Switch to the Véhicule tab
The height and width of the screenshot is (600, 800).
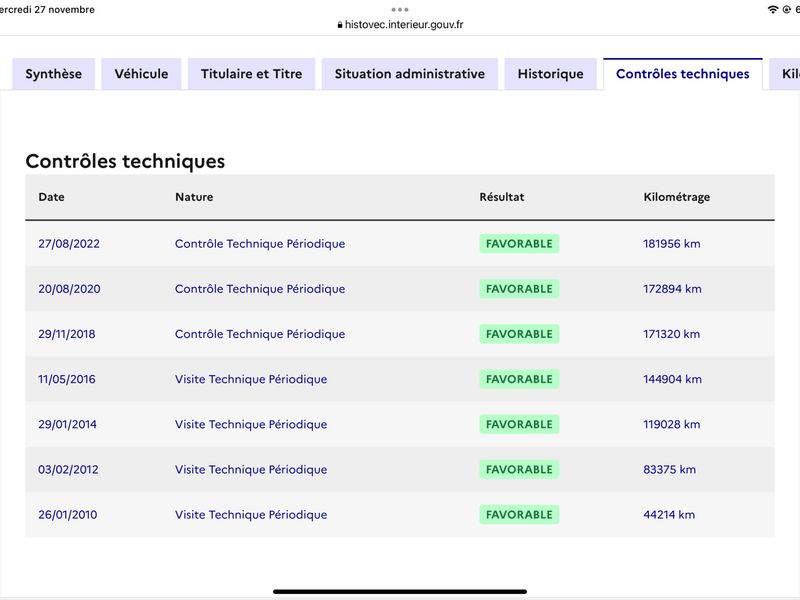click(x=141, y=74)
